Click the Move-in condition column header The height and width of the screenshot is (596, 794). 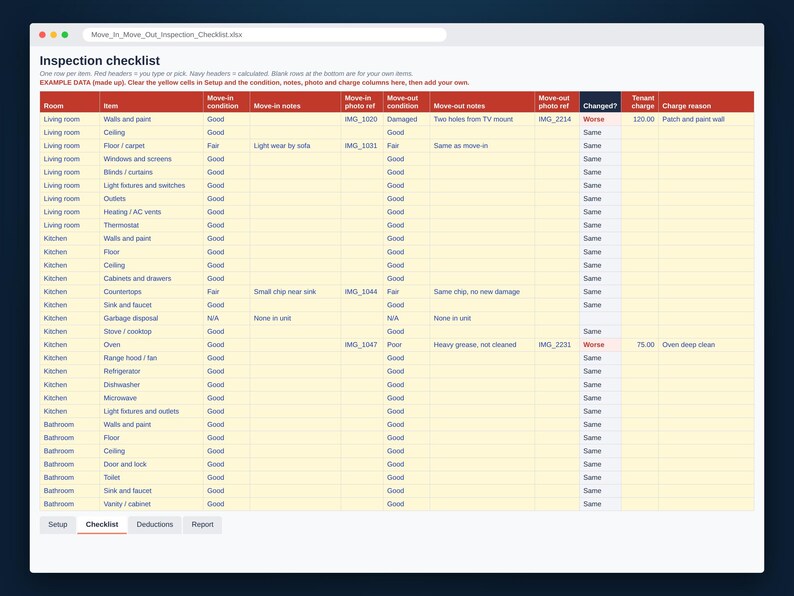point(226,102)
